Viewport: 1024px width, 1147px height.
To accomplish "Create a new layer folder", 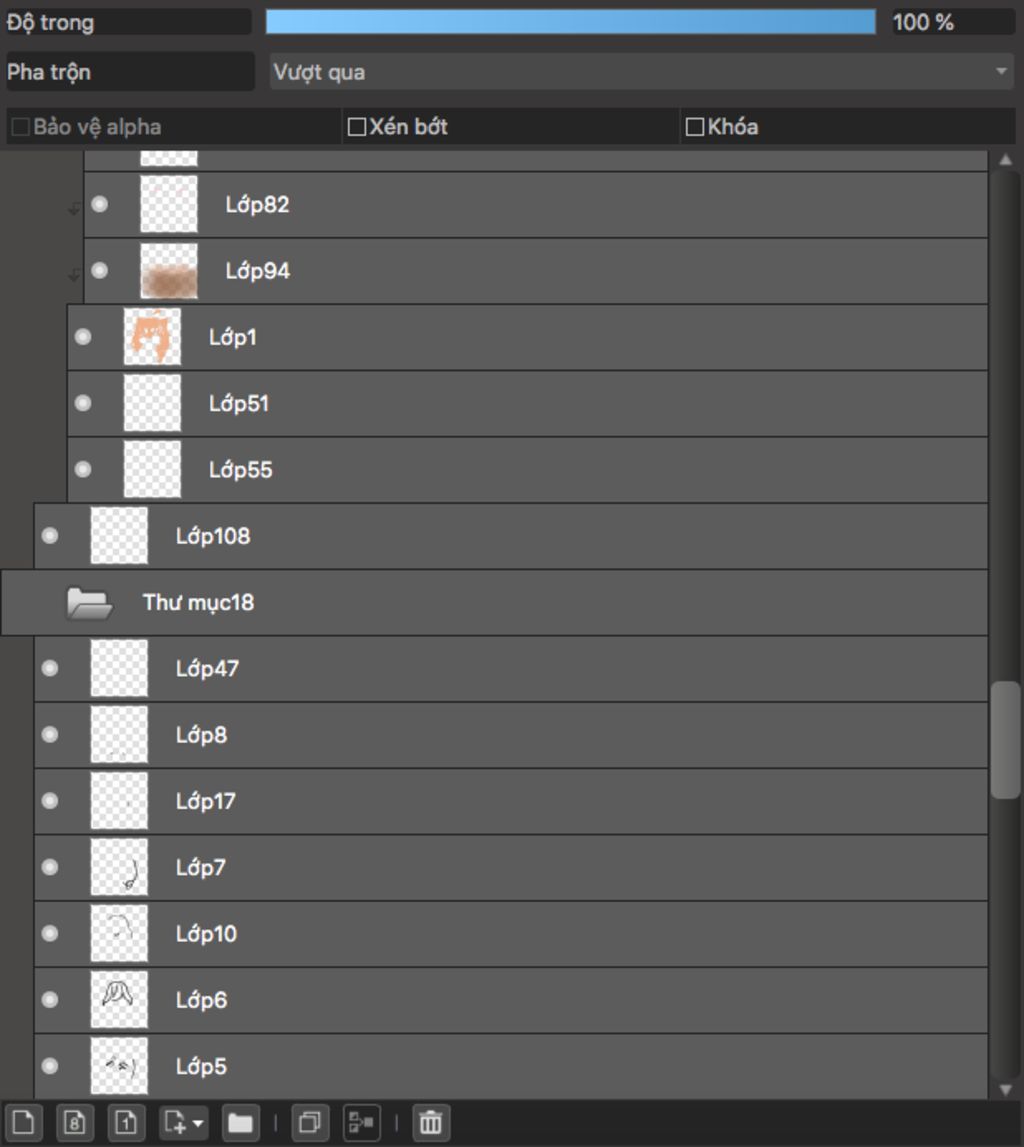I will (x=240, y=1122).
